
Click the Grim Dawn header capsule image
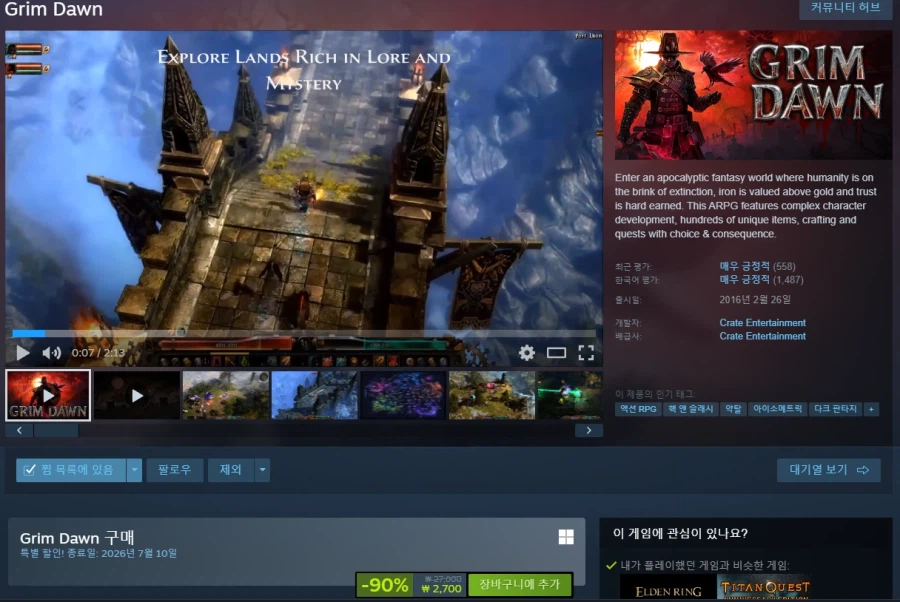pos(754,95)
